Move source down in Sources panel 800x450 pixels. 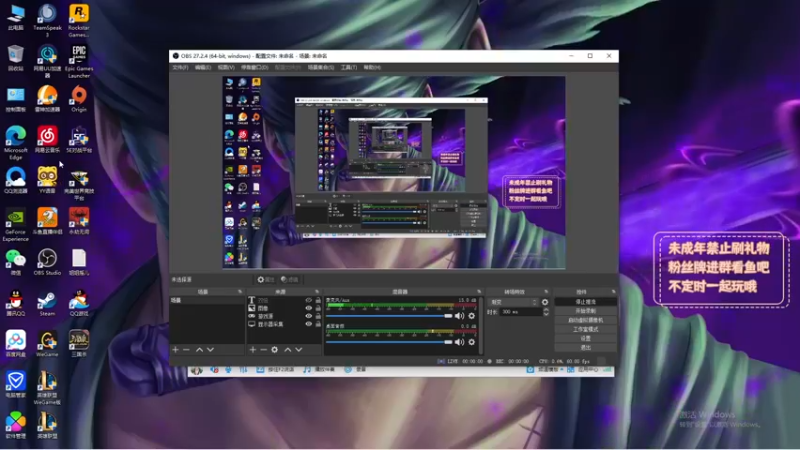pyautogui.click(x=298, y=349)
